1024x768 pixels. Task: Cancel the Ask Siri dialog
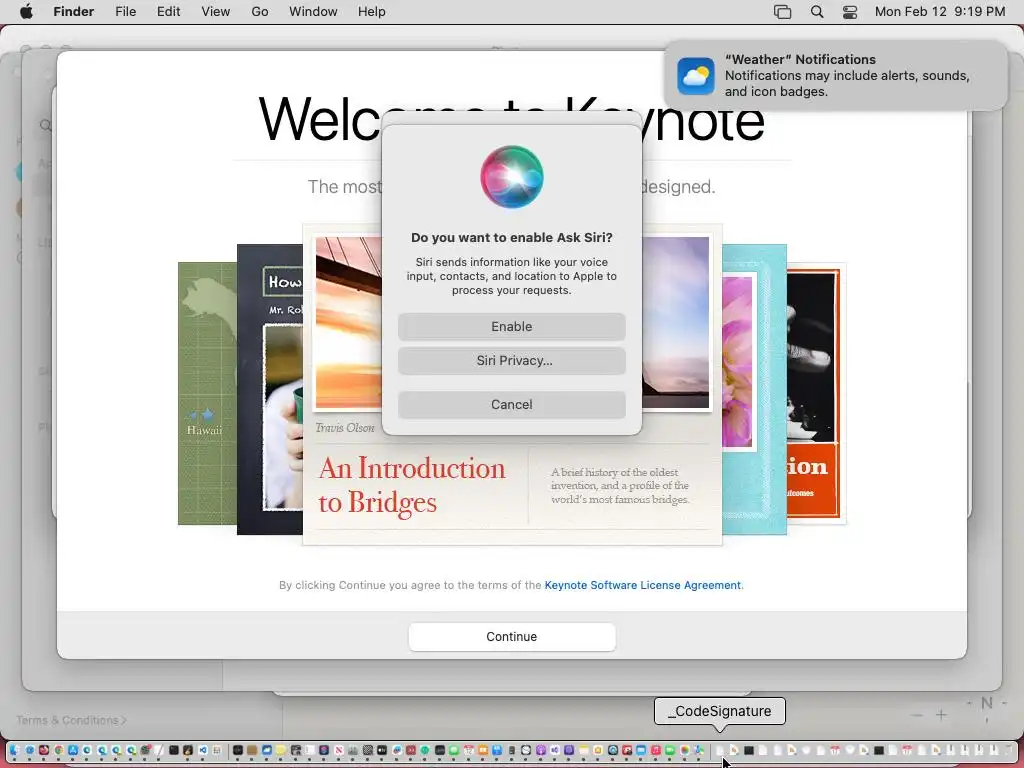click(511, 404)
